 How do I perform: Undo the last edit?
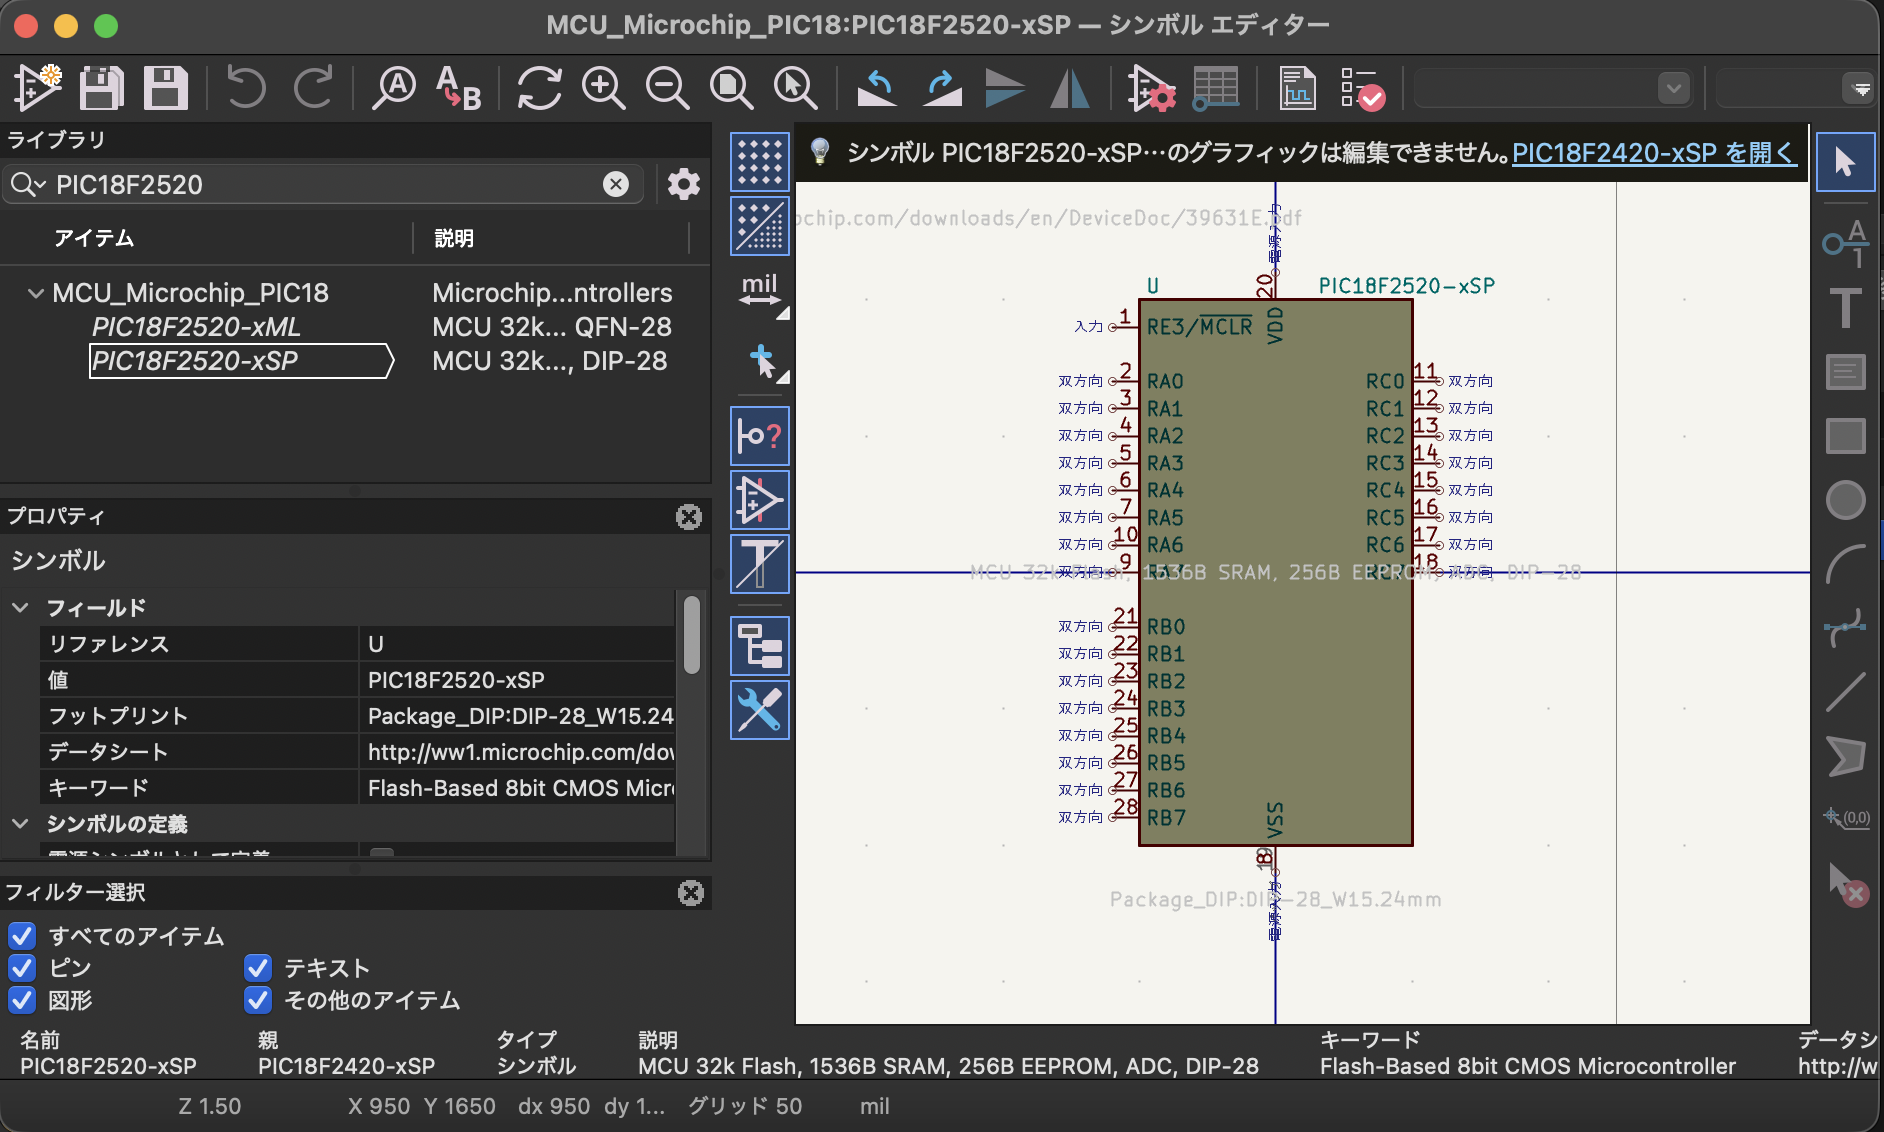pos(246,88)
